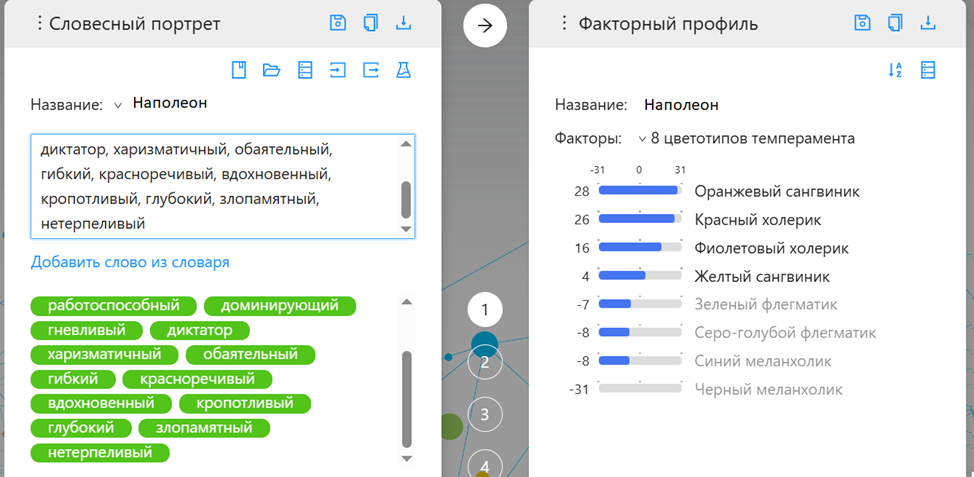Click the Добавить слово из словаря link
The image size is (974, 477).
[x=130, y=262]
